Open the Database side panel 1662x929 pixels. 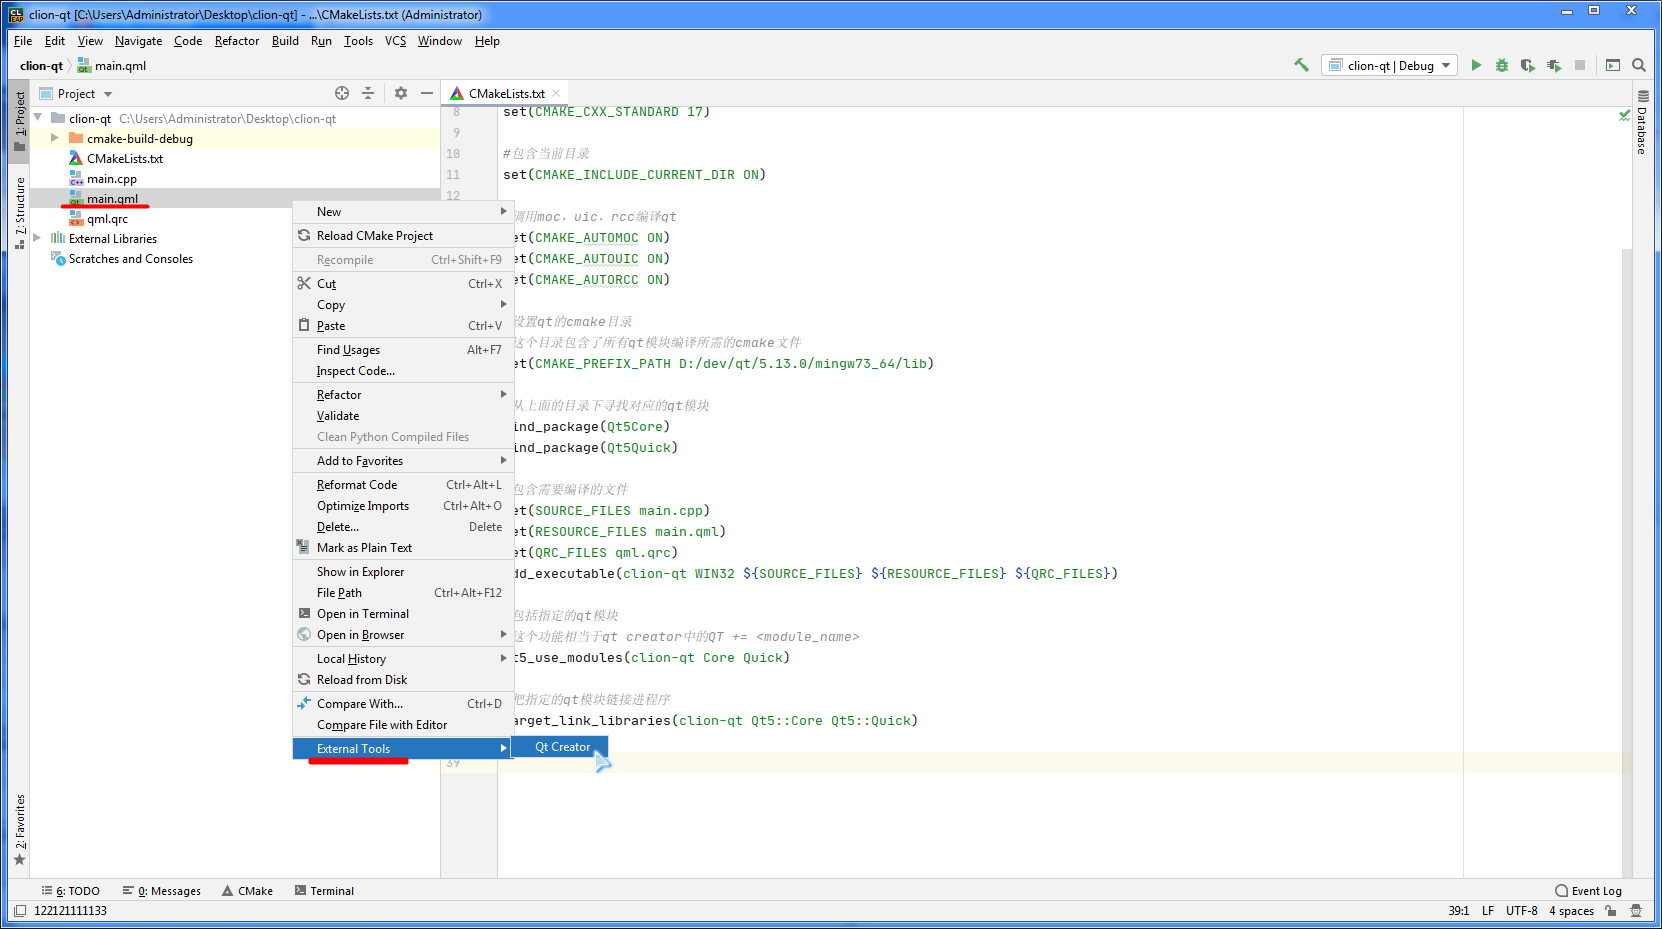(x=1642, y=122)
